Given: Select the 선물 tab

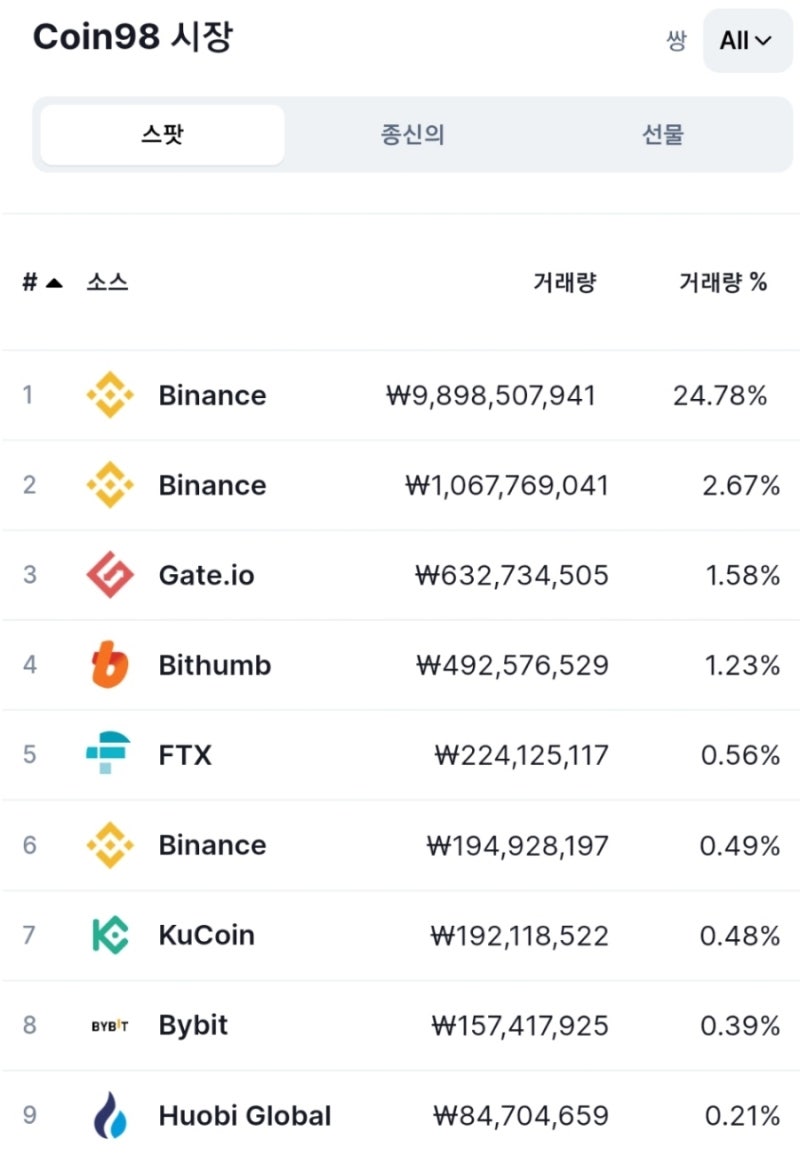Looking at the screenshot, I should tap(662, 135).
